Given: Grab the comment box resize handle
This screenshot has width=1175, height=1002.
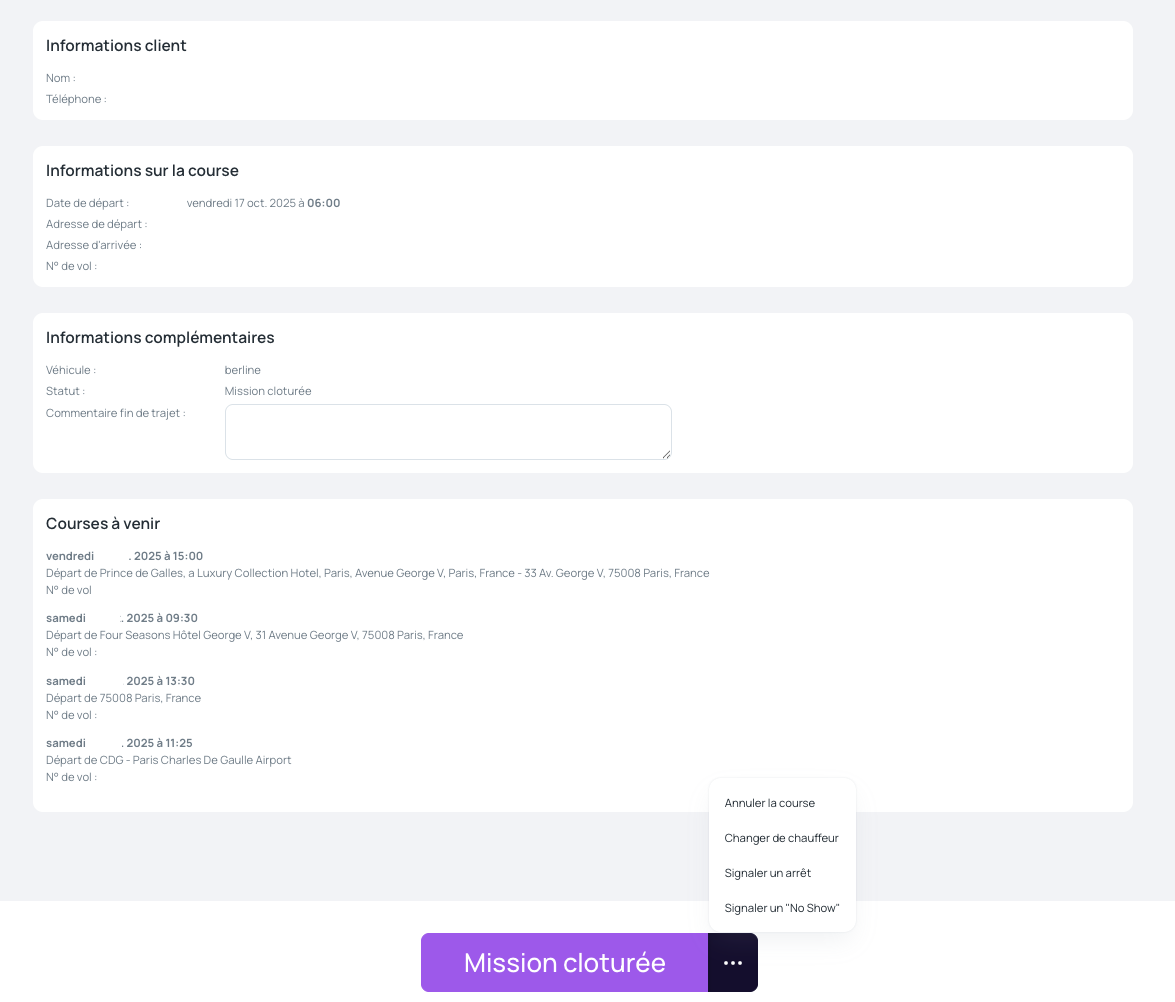Looking at the screenshot, I should point(666,454).
